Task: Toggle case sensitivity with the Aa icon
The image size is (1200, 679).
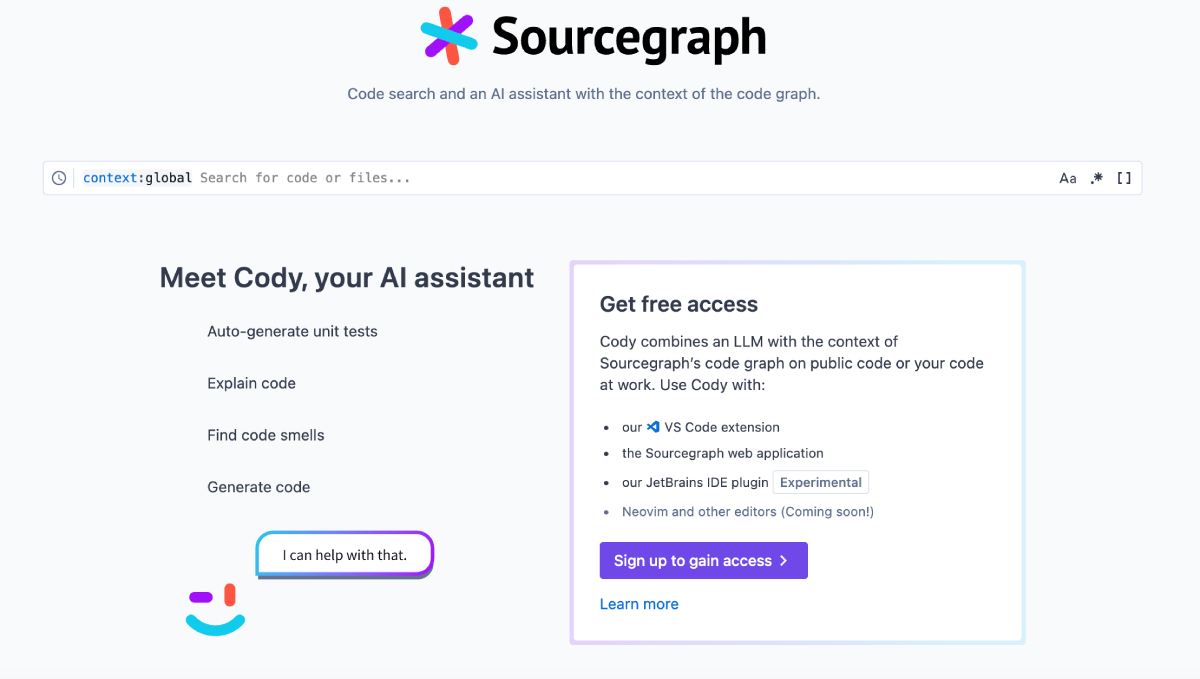Action: pyautogui.click(x=1068, y=177)
